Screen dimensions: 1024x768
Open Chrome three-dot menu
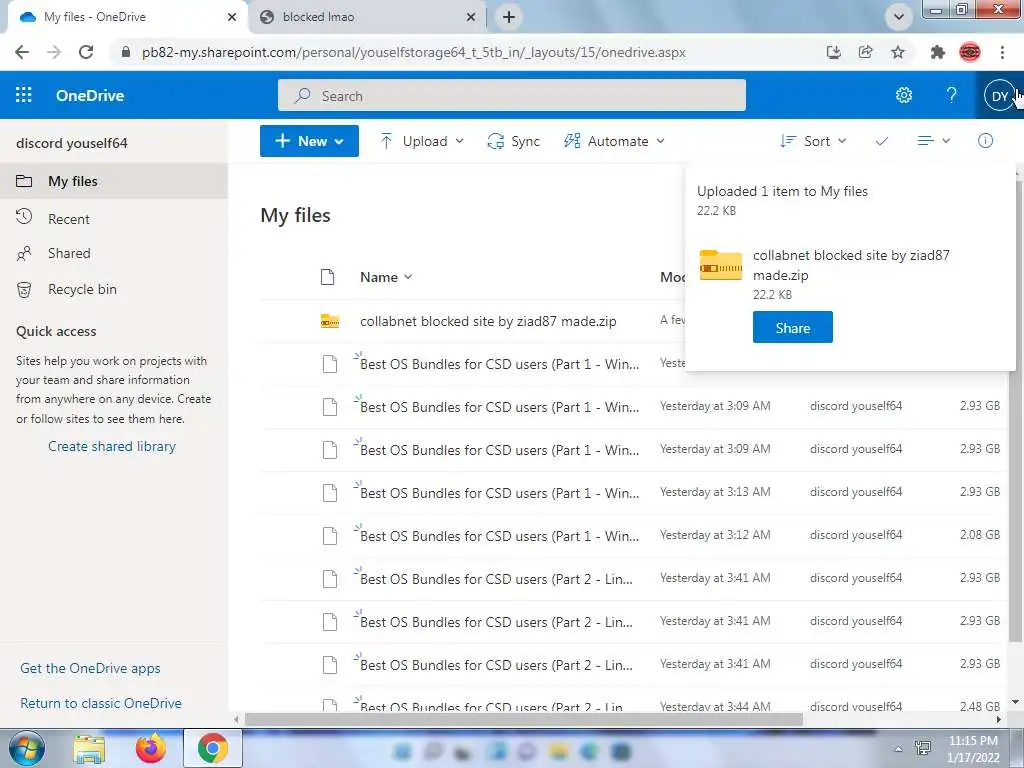pos(1002,52)
